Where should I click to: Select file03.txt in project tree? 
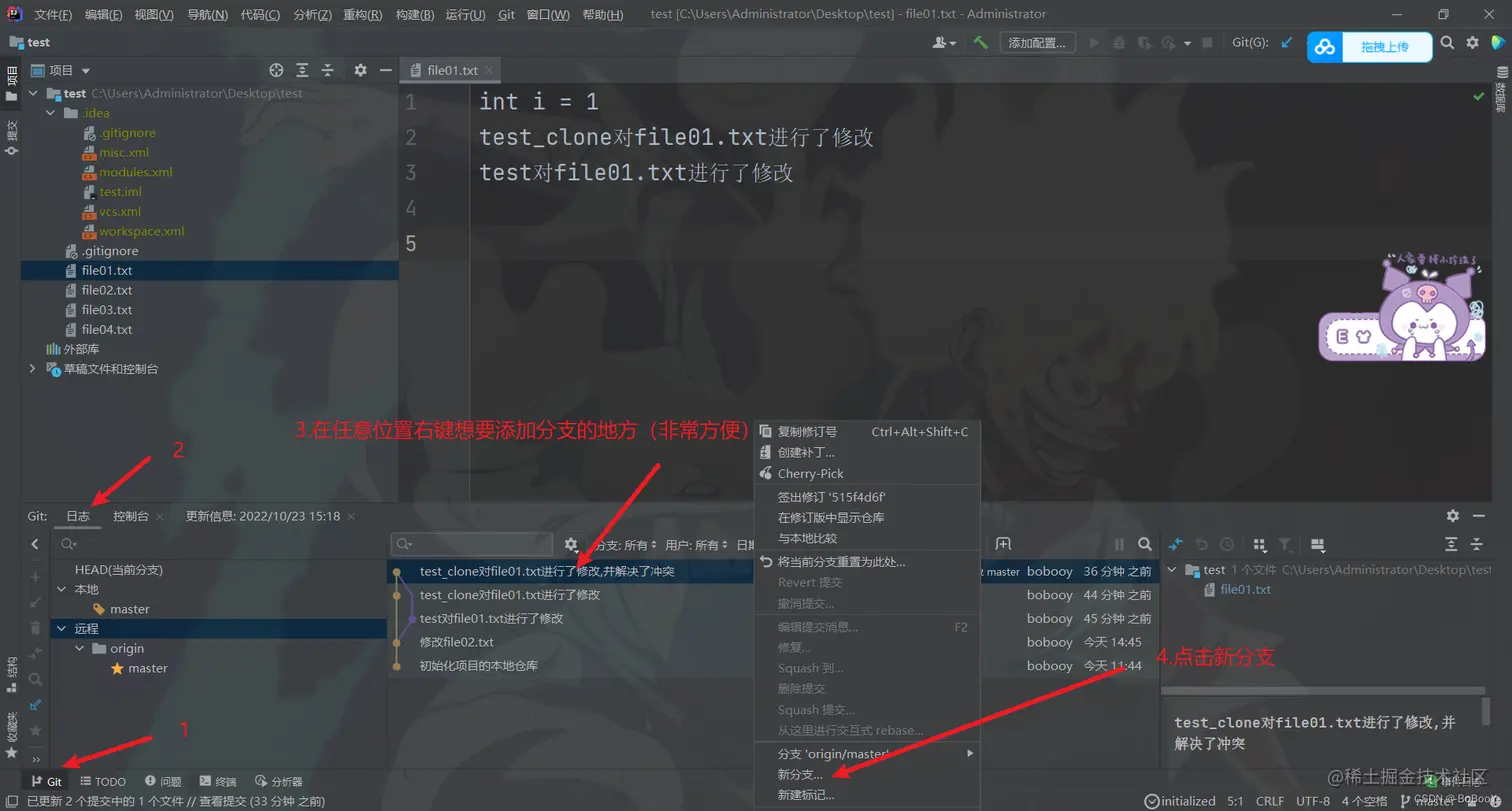[107, 310]
